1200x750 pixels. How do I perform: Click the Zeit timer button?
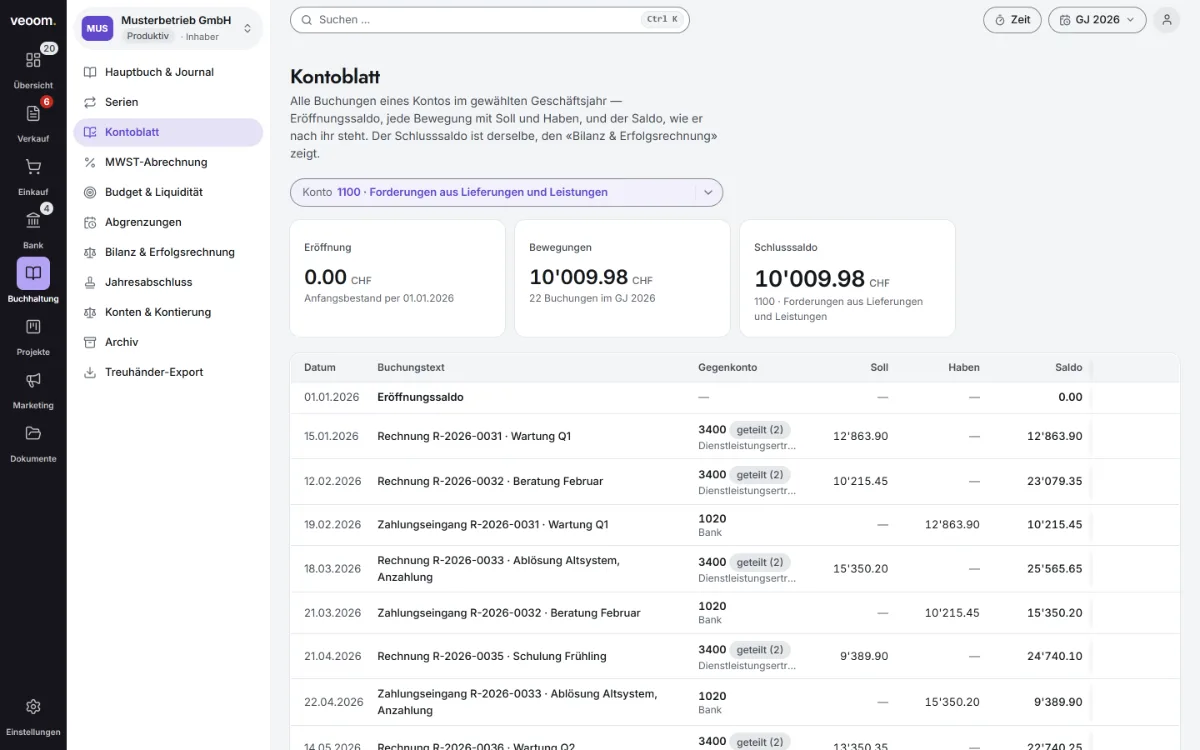1012,20
